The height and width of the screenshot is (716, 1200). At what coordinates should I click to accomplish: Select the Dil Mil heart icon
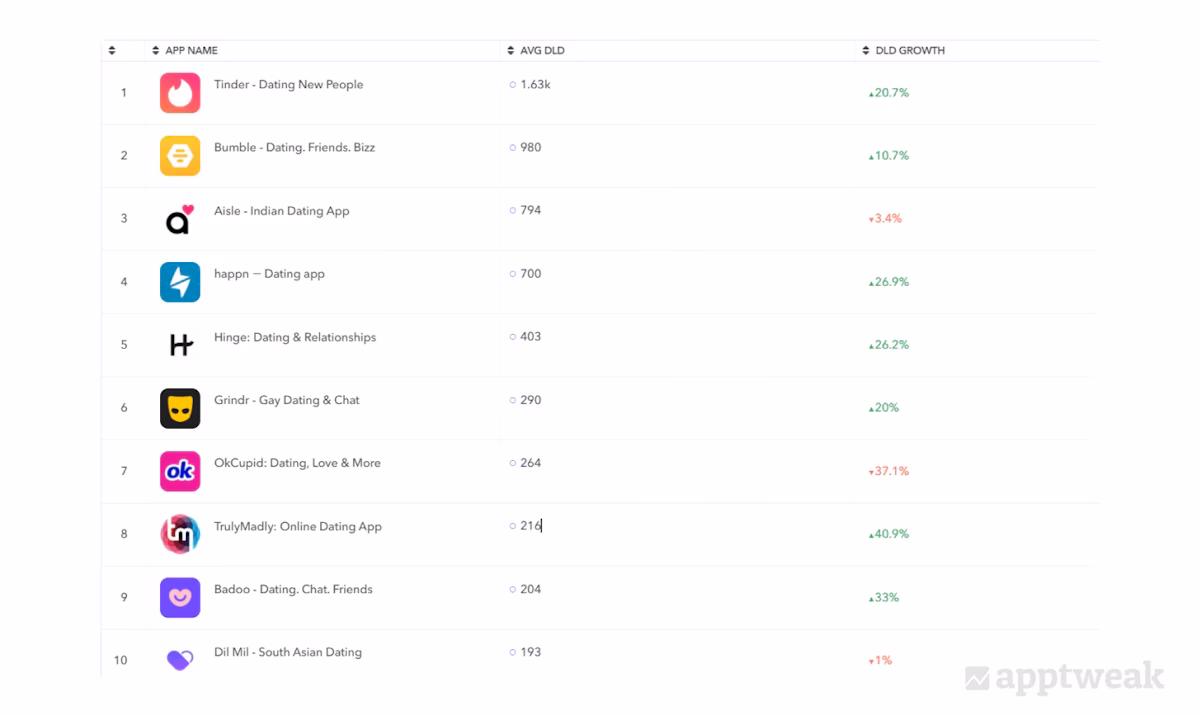[180, 659]
